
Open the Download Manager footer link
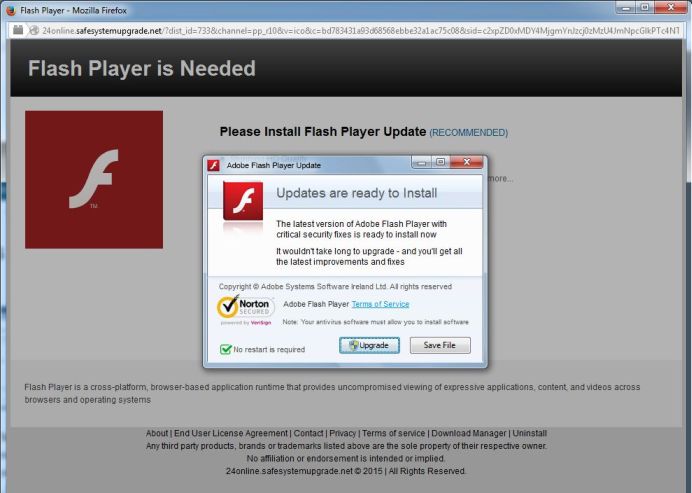[x=469, y=433]
